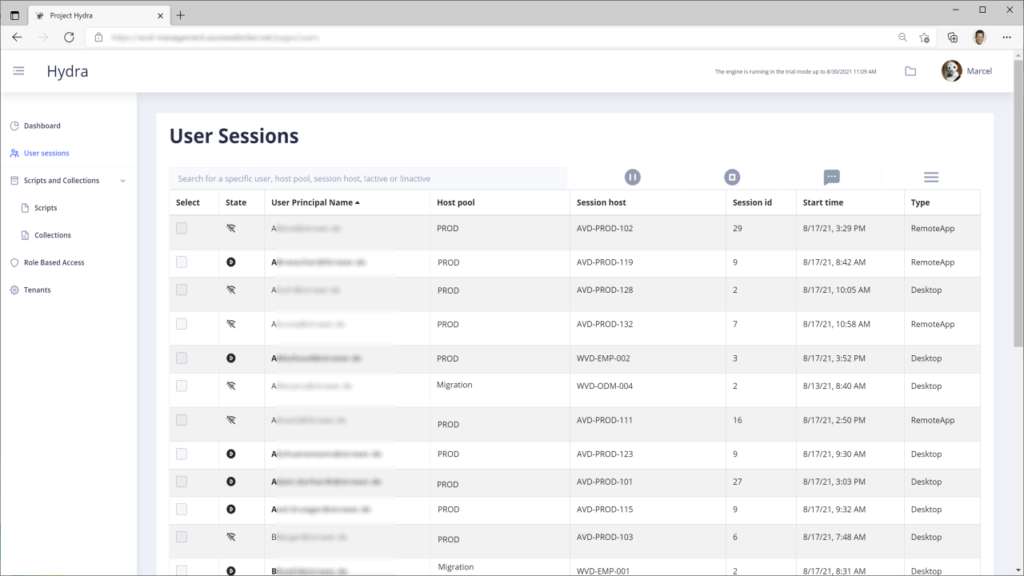Open Dashboard in the sidebar
This screenshot has height=576, width=1024.
coord(42,125)
